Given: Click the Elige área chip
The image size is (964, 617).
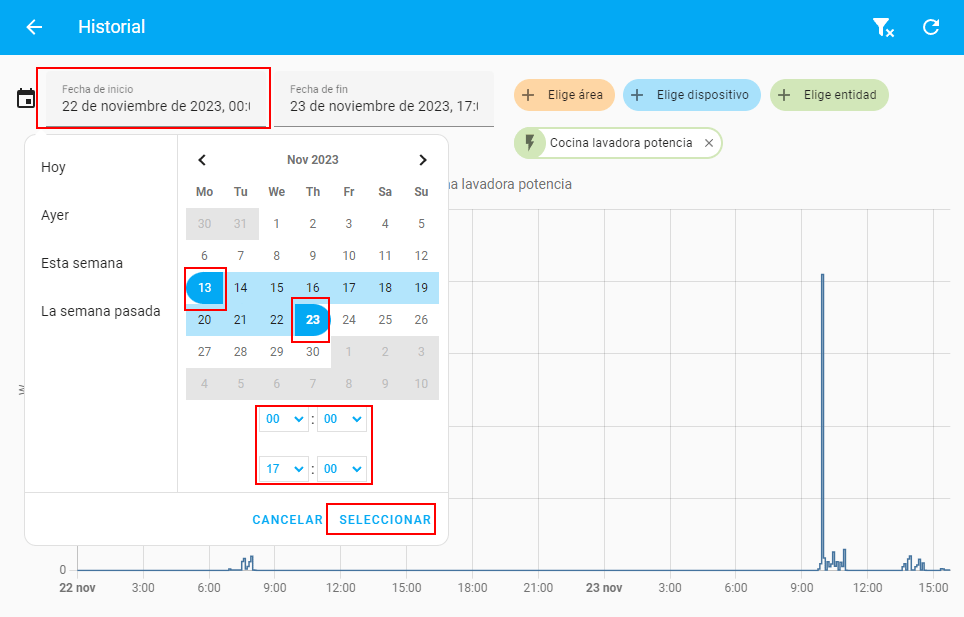Looking at the screenshot, I should [x=564, y=95].
